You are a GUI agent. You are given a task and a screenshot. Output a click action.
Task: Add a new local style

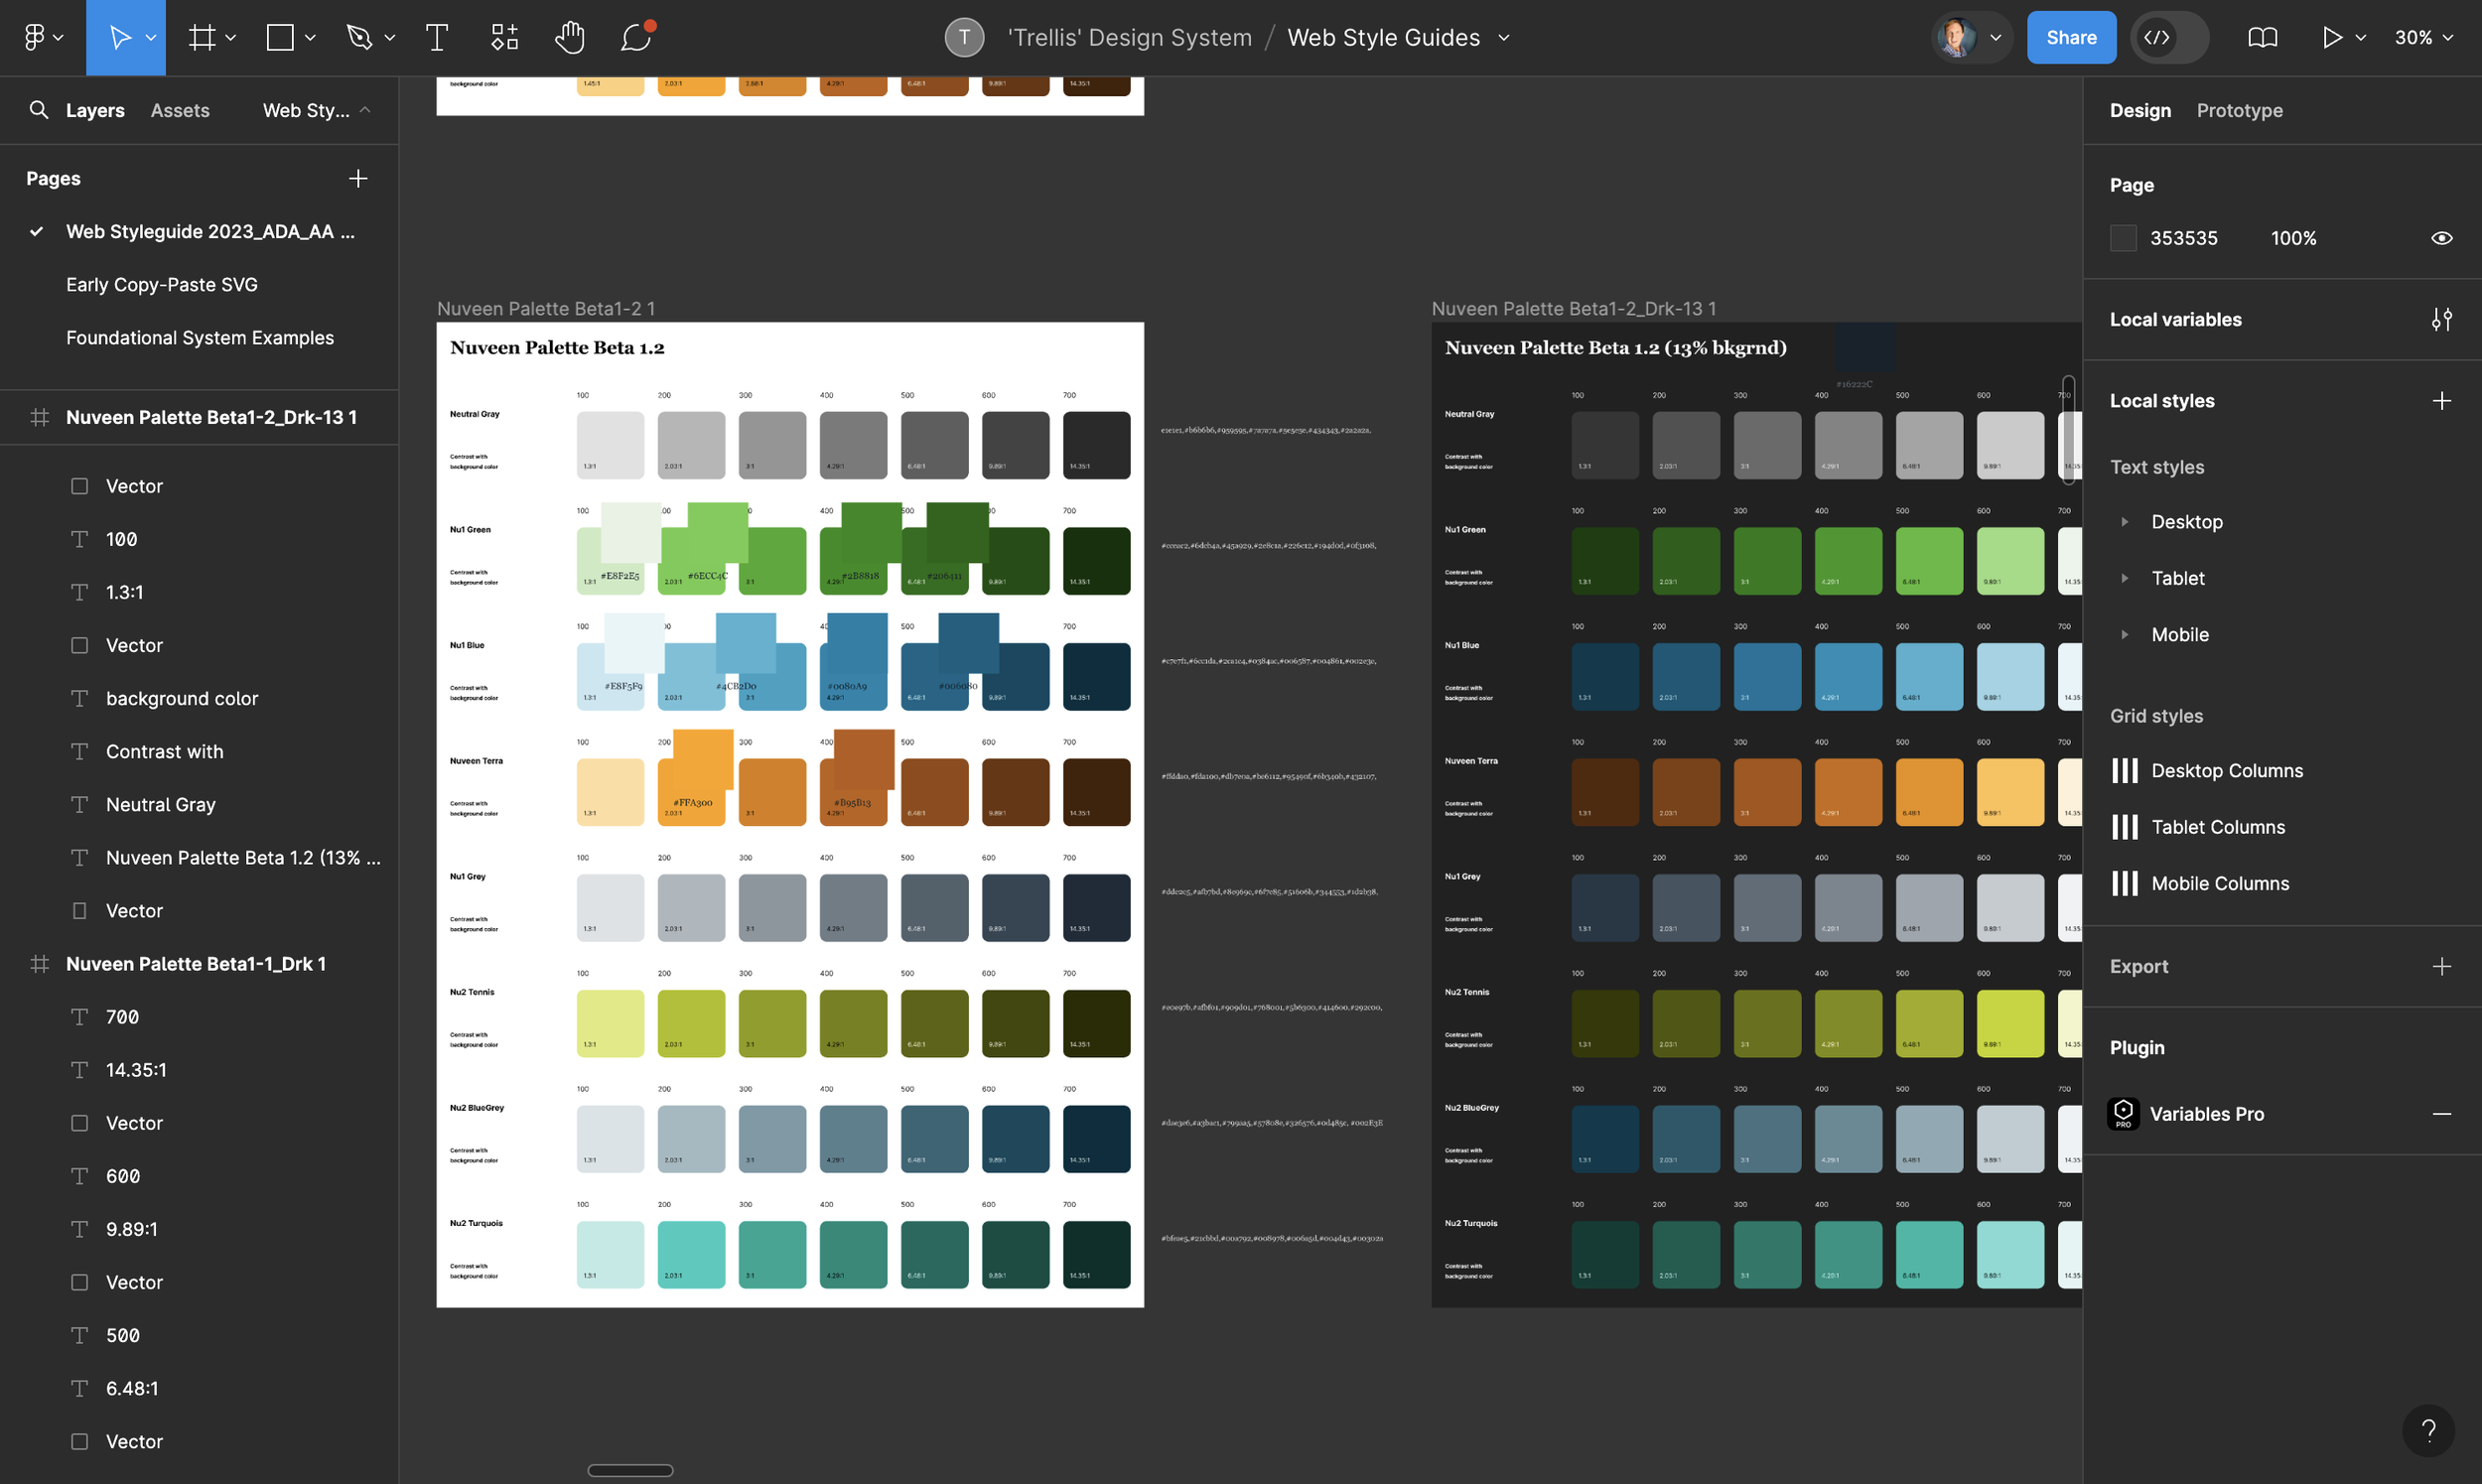click(2441, 401)
